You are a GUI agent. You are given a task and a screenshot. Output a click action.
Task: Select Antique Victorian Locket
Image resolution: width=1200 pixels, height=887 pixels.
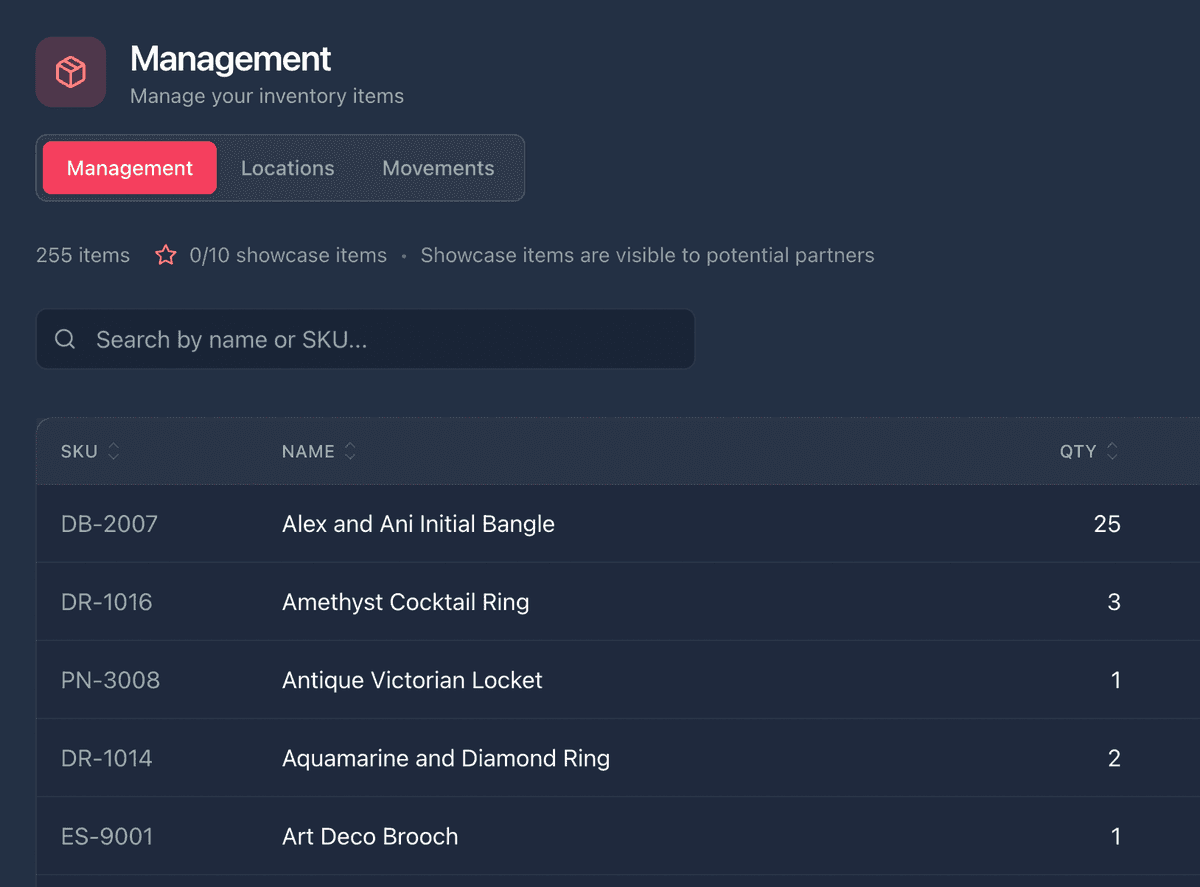pyautogui.click(x=412, y=680)
